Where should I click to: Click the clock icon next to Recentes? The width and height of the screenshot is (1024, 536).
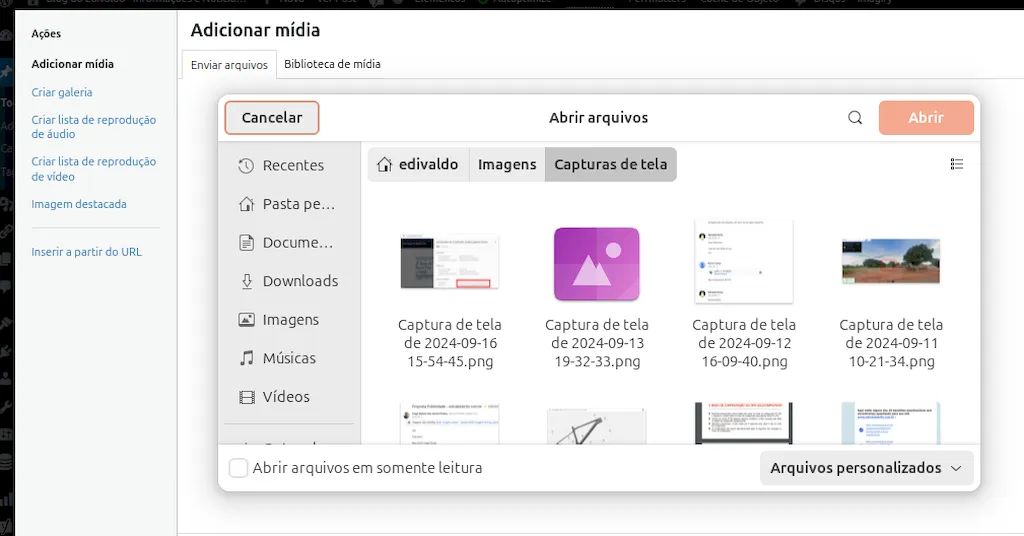pos(246,166)
